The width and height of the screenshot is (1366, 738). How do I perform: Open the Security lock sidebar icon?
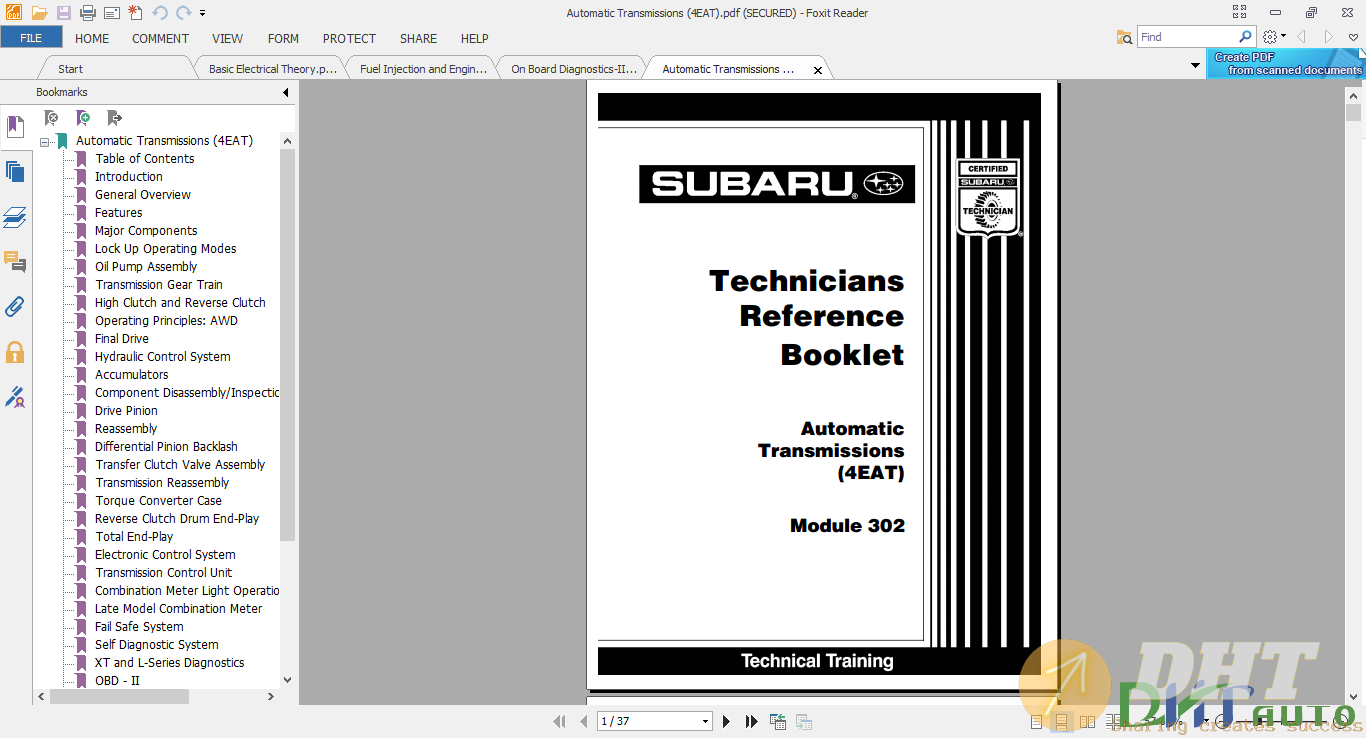click(x=15, y=352)
